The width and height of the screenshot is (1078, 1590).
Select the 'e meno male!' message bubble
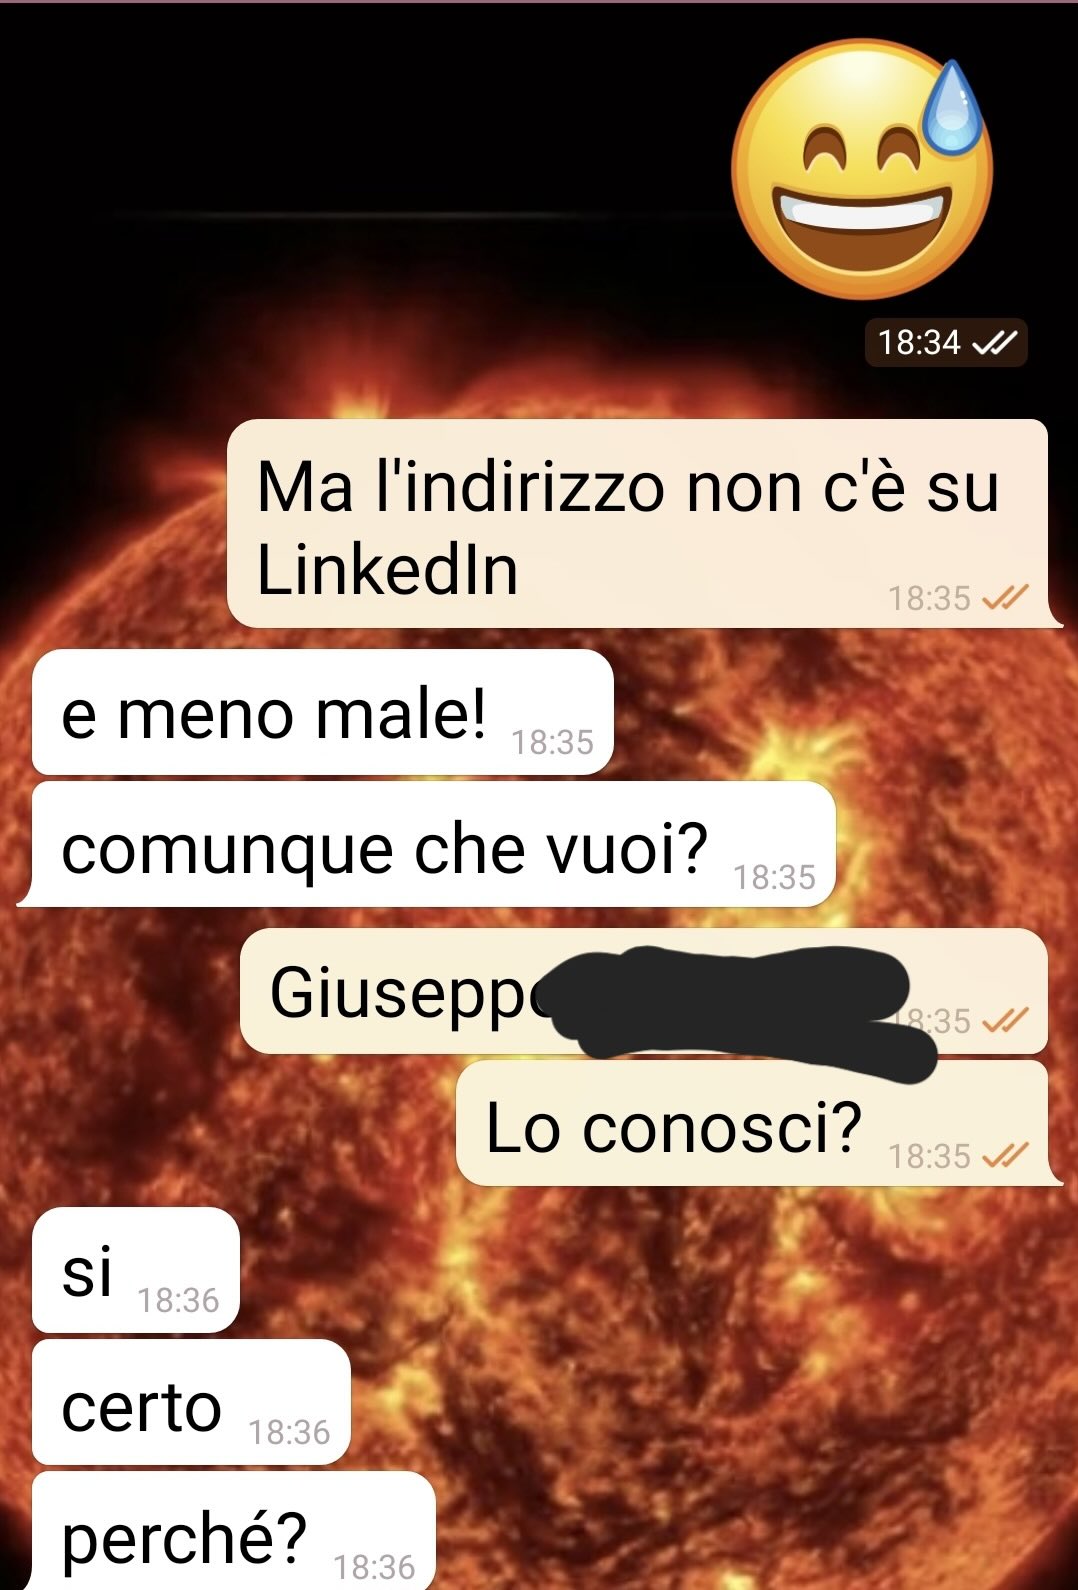tap(322, 713)
